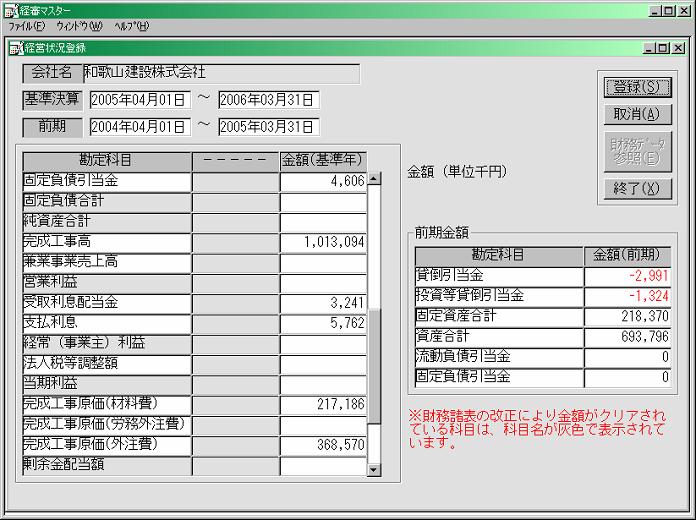Click the 経営状況登録 child window icon

[x=16, y=47]
